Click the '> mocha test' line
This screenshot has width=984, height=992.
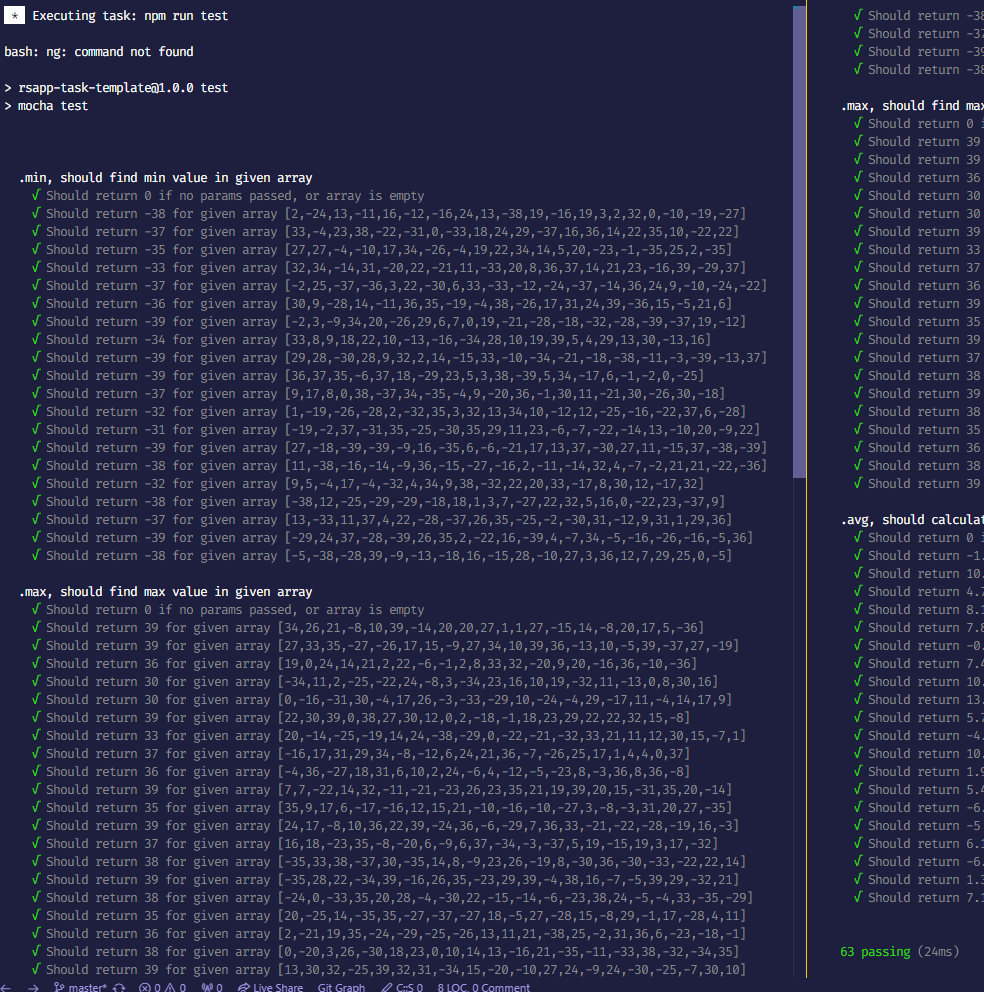[x=46, y=106]
